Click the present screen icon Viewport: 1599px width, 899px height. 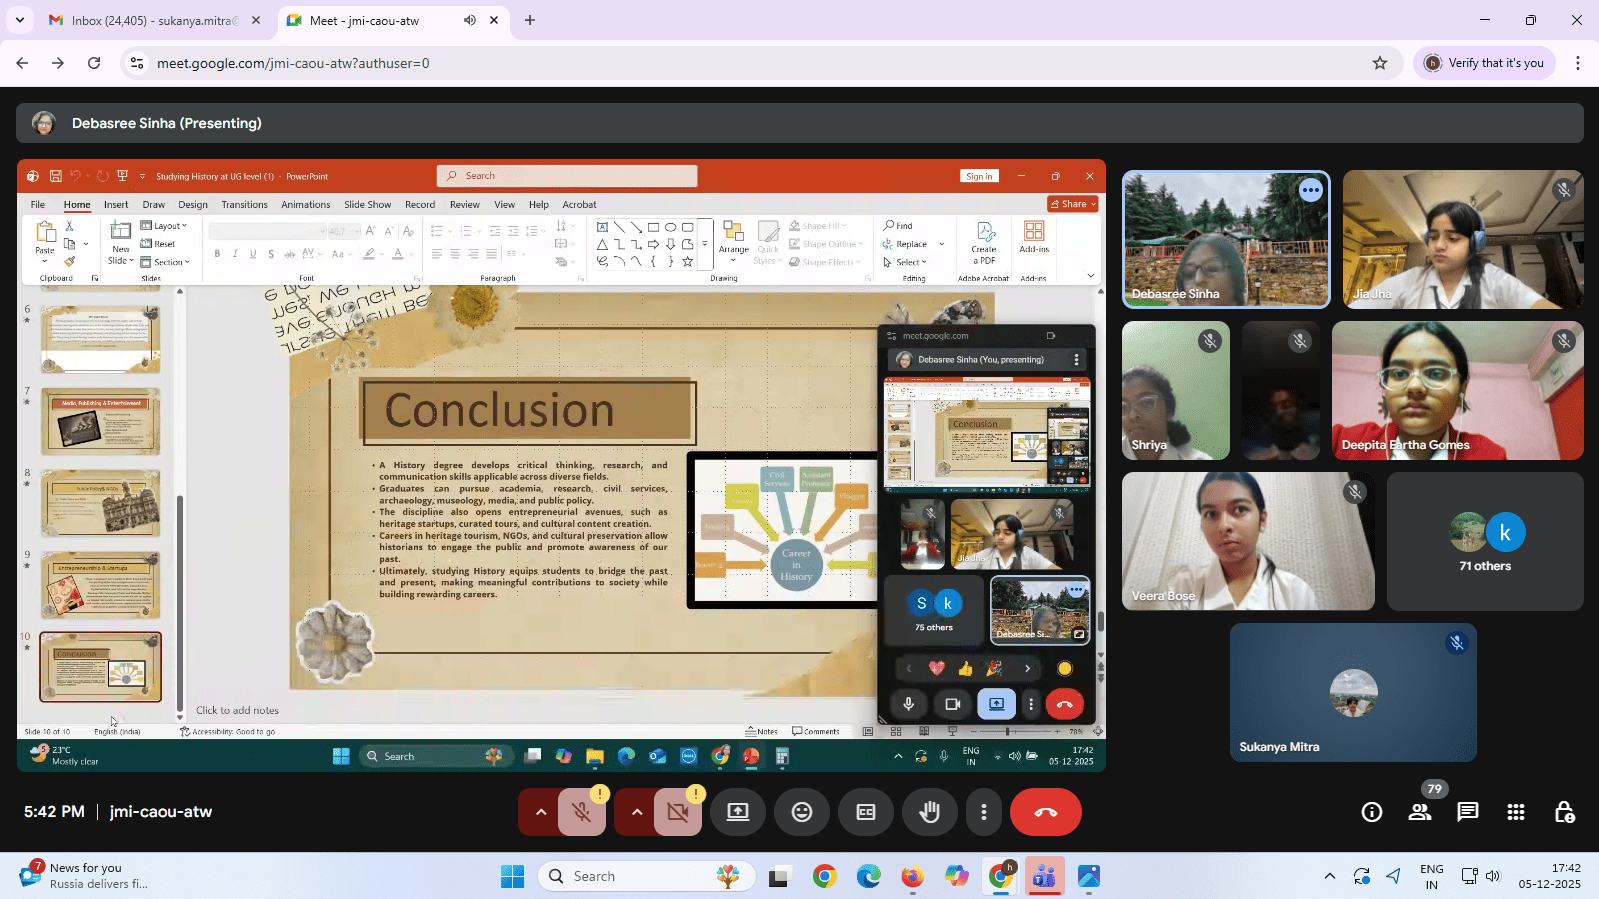pyautogui.click(x=738, y=812)
